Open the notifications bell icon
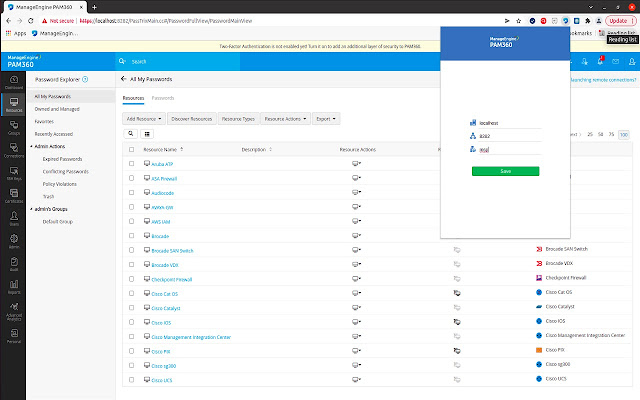 (x=600, y=61)
